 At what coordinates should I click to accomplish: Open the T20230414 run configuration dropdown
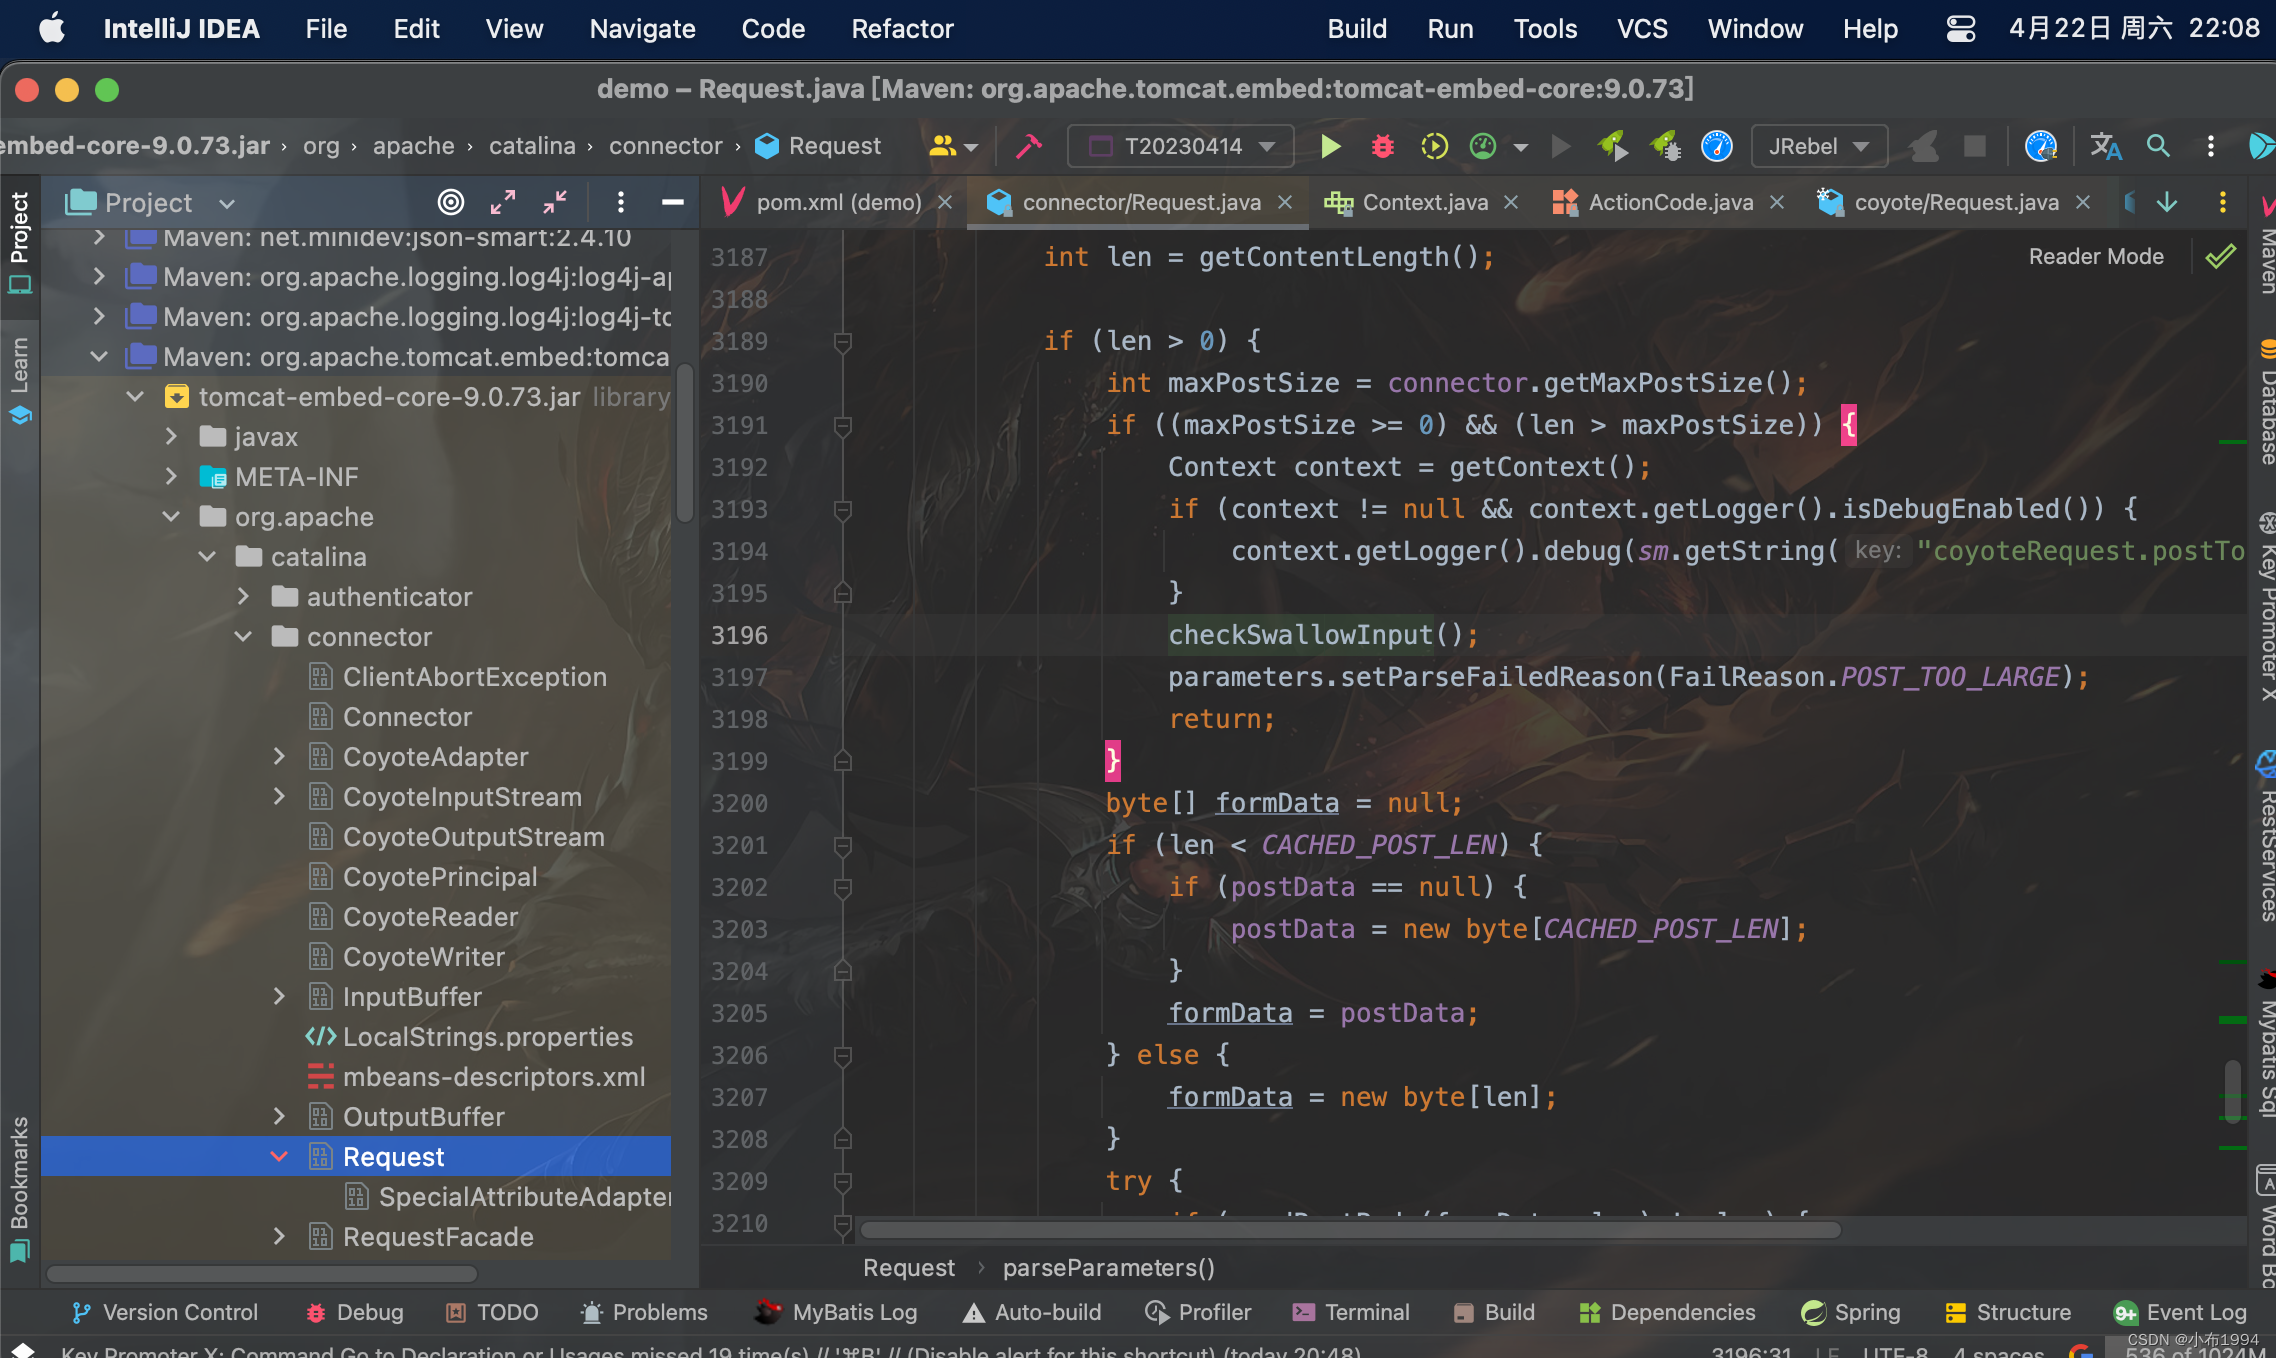tap(1182, 147)
